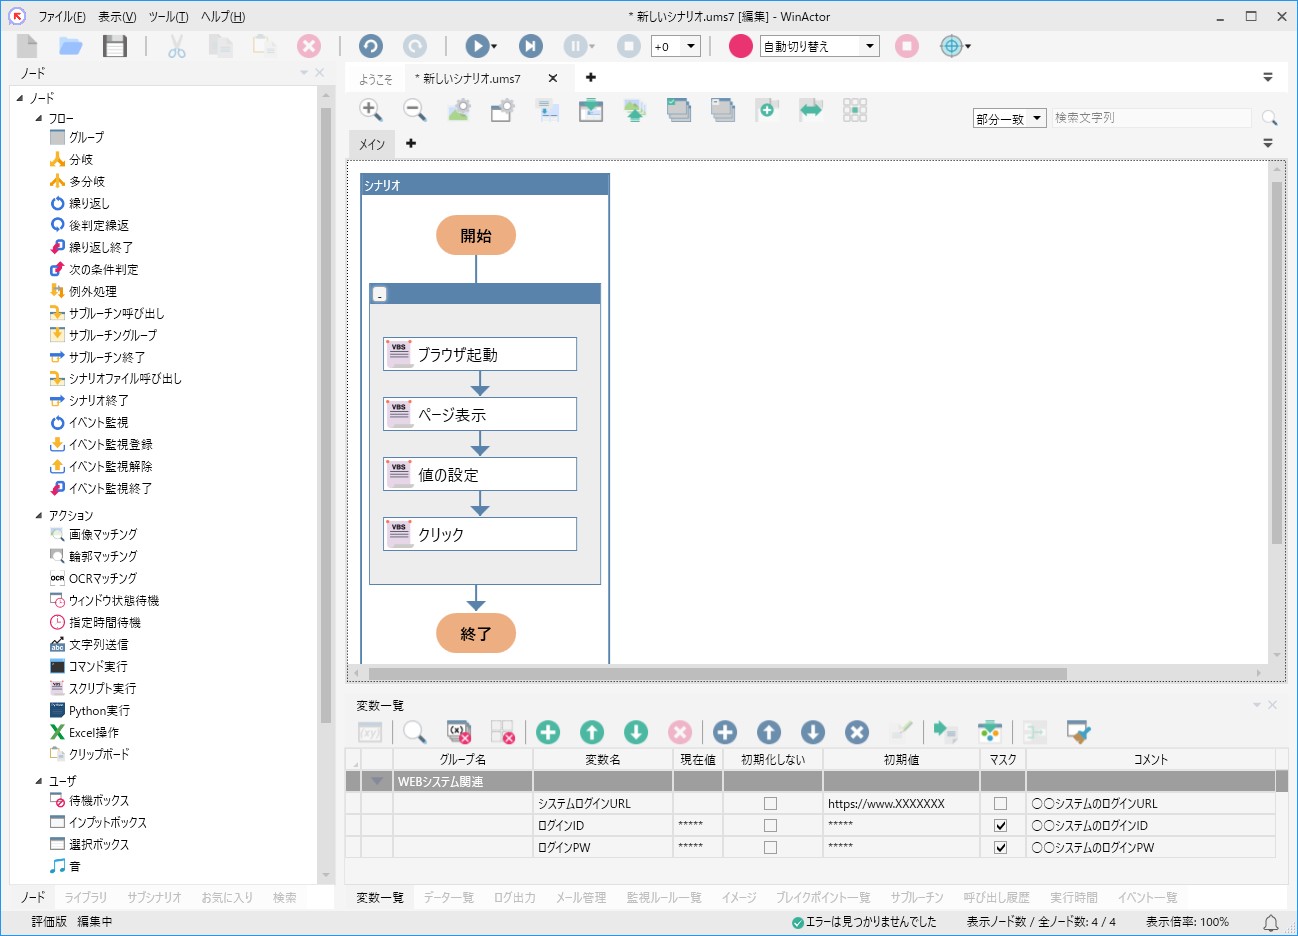Switch to the ライブラリ tab
This screenshot has width=1298, height=936.
point(86,897)
